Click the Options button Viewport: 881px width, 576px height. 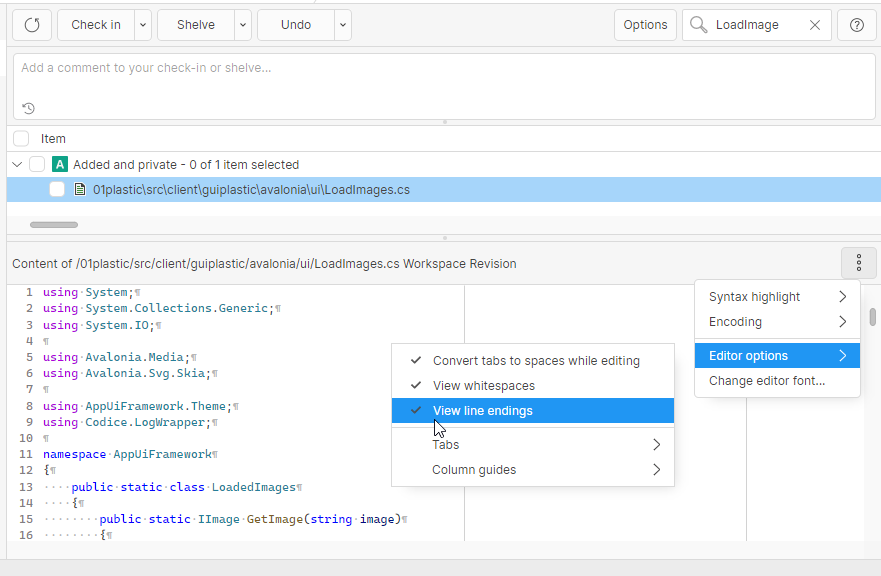pyautogui.click(x=645, y=24)
